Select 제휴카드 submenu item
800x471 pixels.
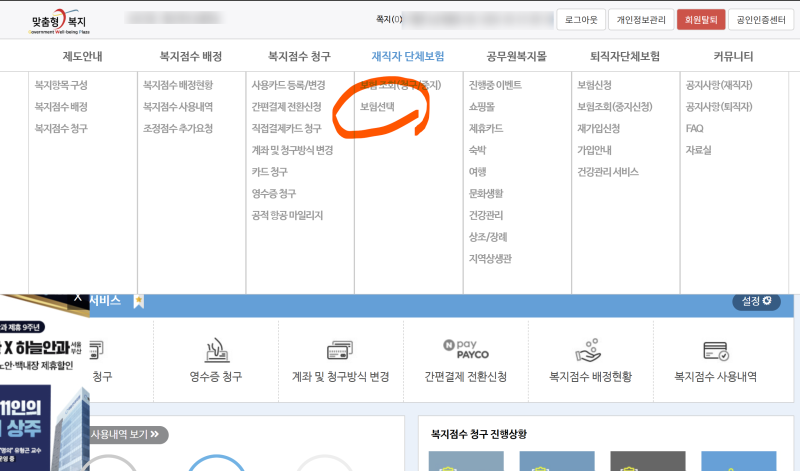tap(486, 128)
